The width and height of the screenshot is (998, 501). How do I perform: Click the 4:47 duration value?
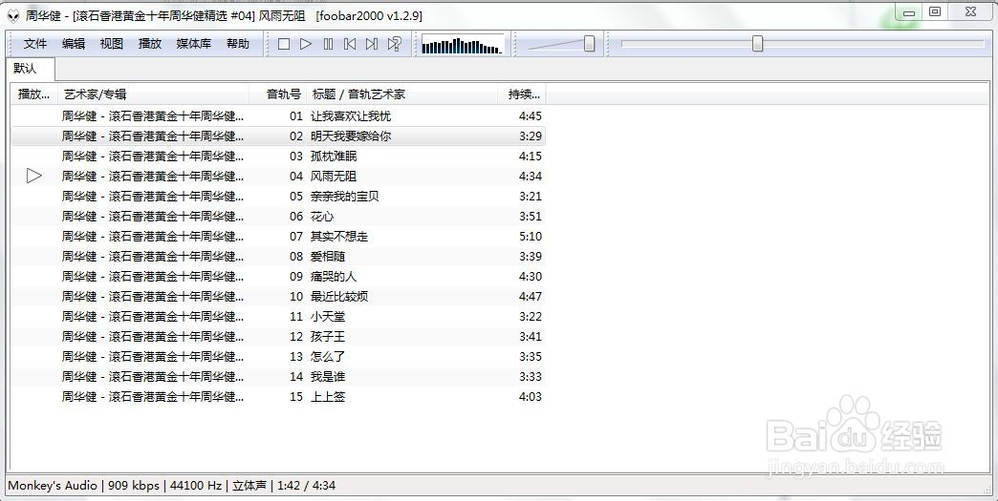pyautogui.click(x=530, y=297)
